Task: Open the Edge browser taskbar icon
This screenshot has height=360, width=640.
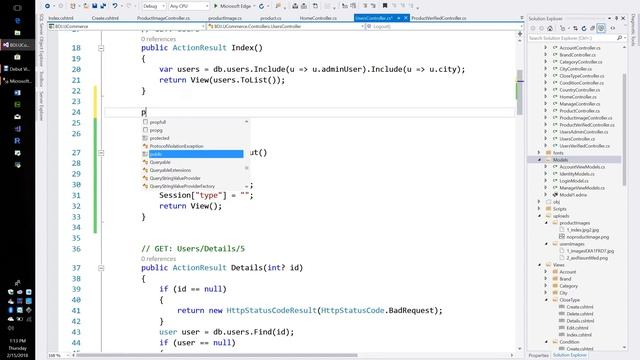Action: [x=17, y=20]
